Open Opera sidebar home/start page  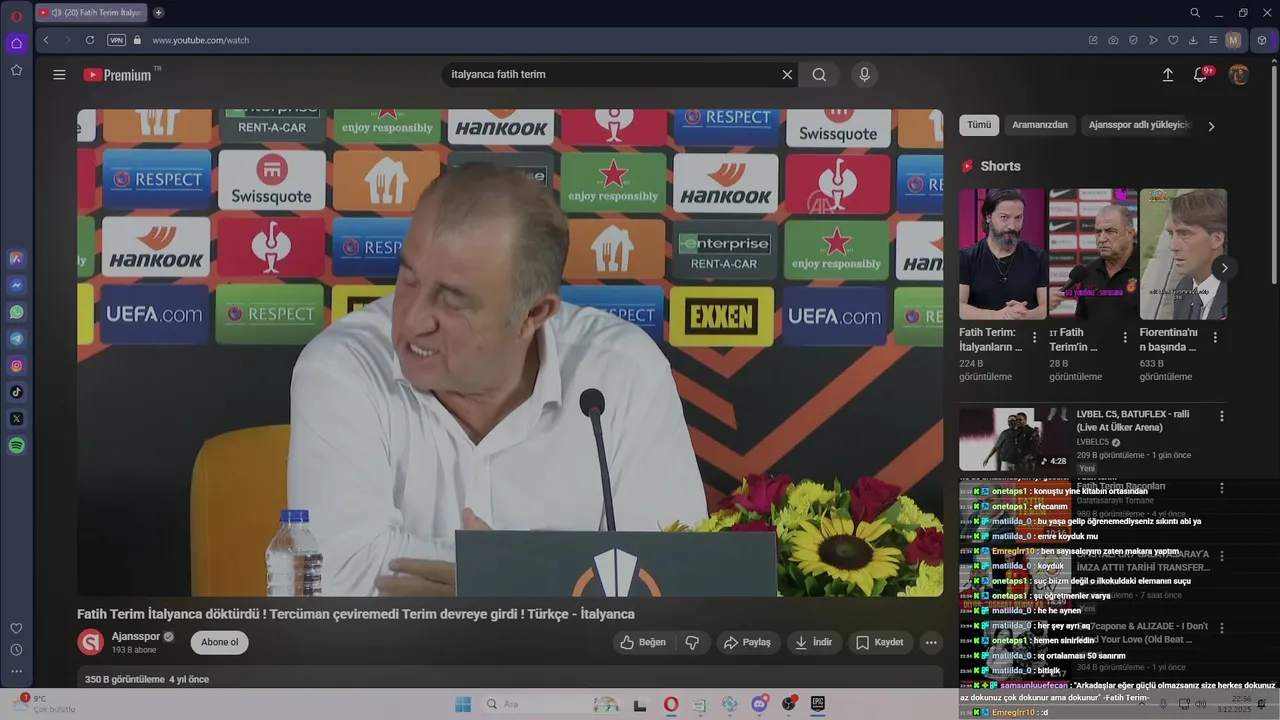coord(16,43)
